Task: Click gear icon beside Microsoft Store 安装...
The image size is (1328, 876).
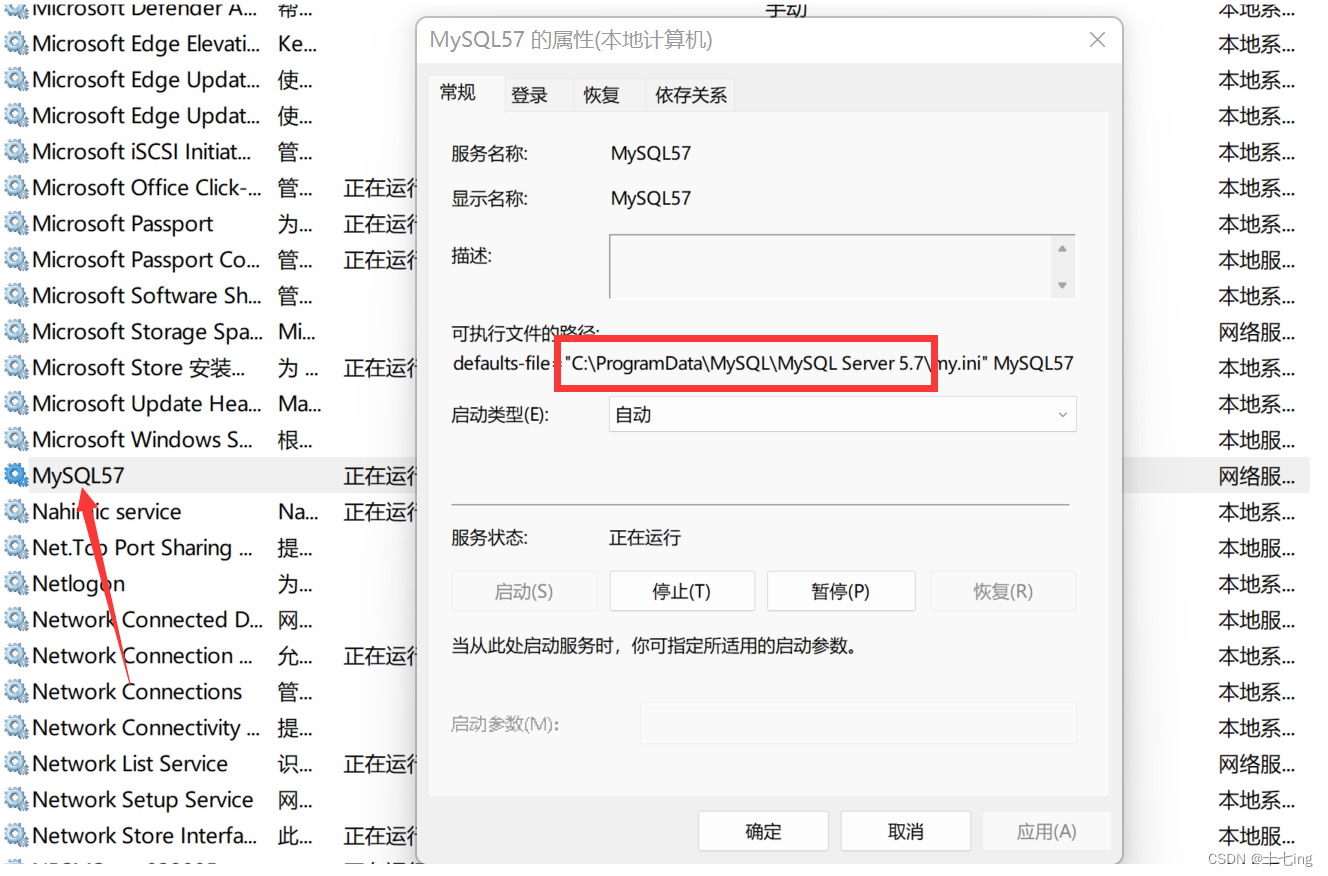Action: 16,368
